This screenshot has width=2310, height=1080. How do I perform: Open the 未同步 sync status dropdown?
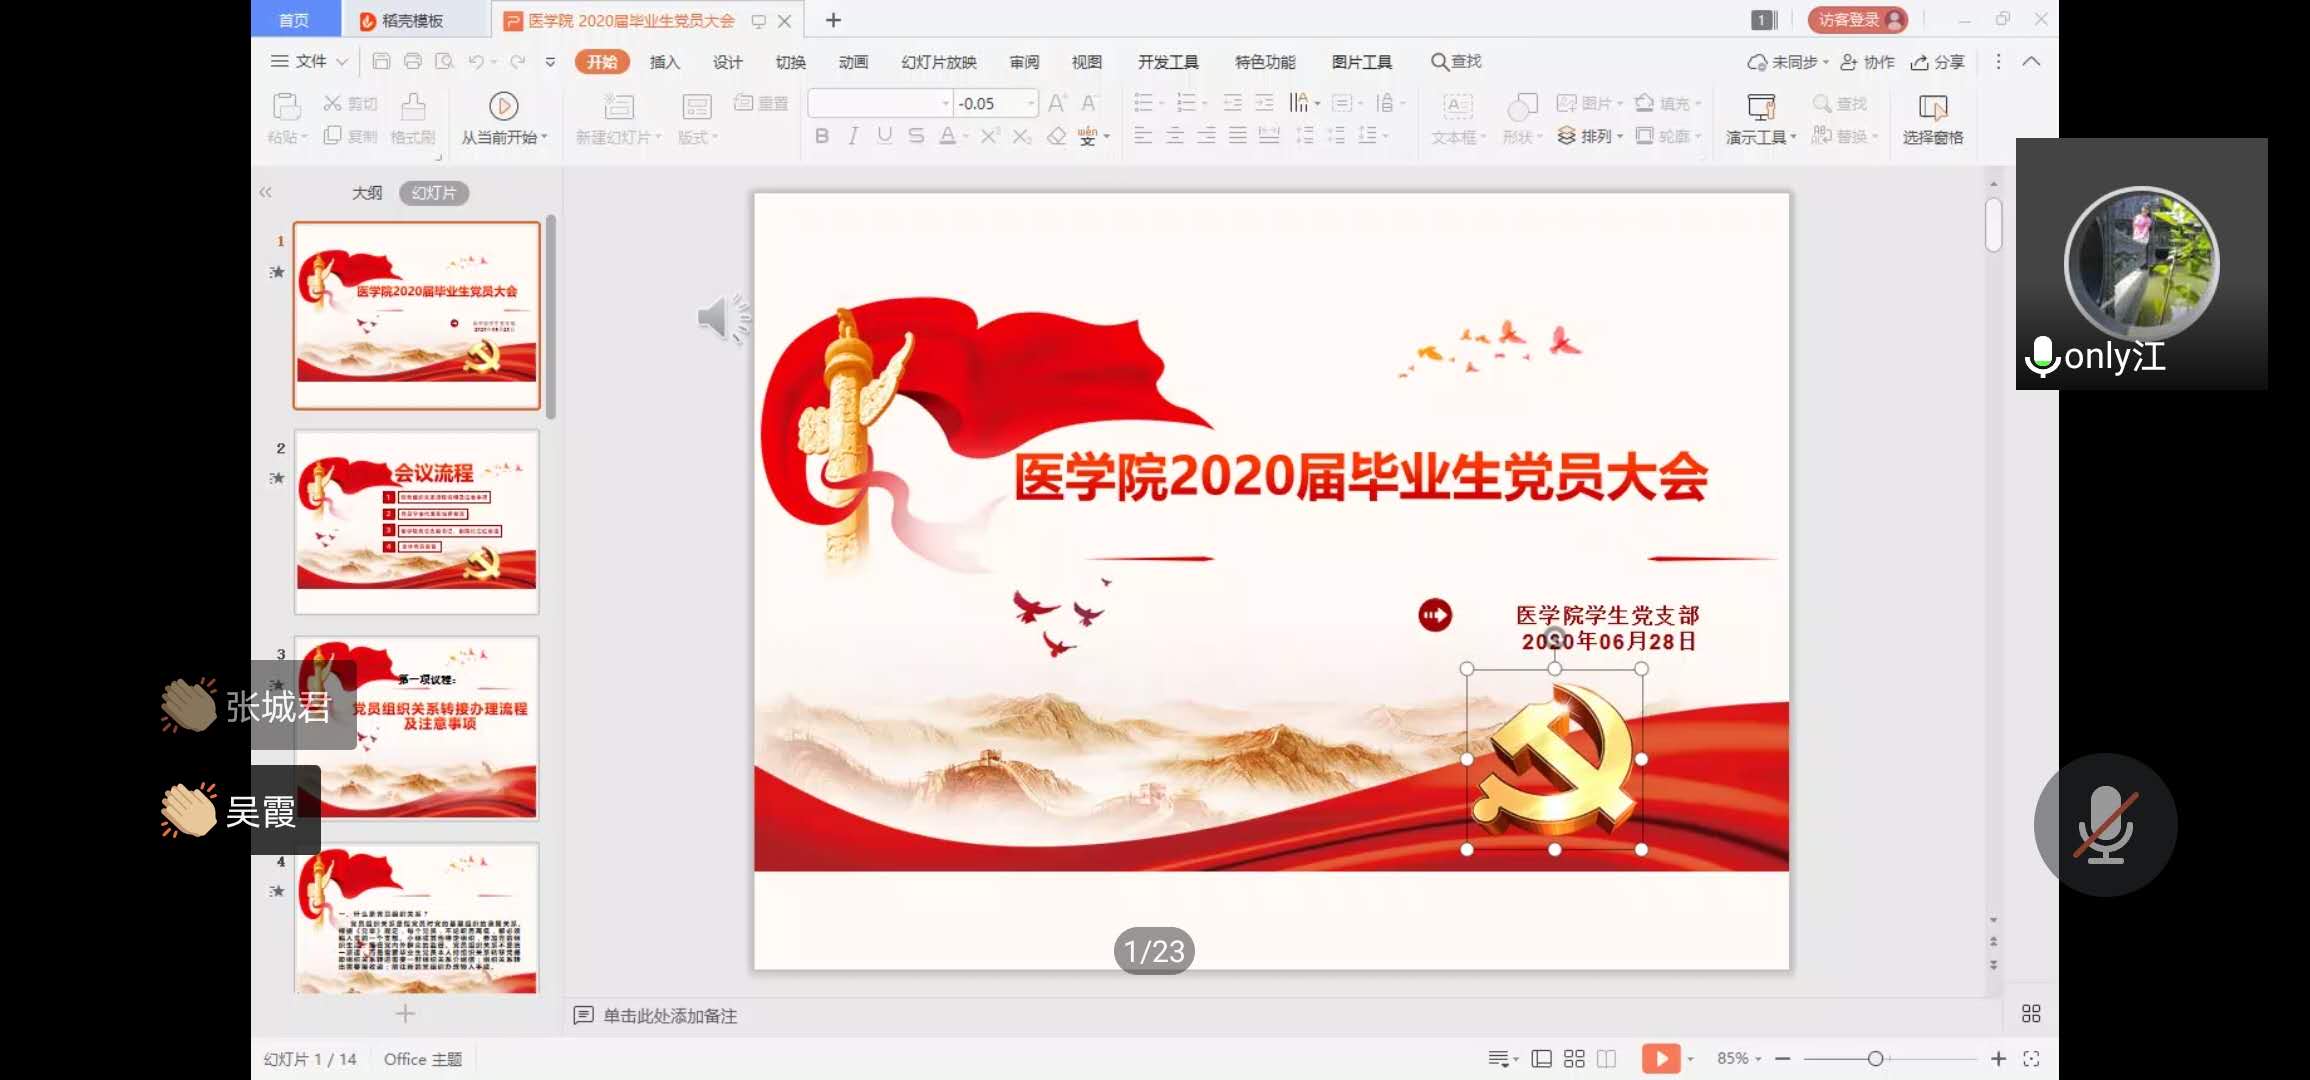(1788, 62)
